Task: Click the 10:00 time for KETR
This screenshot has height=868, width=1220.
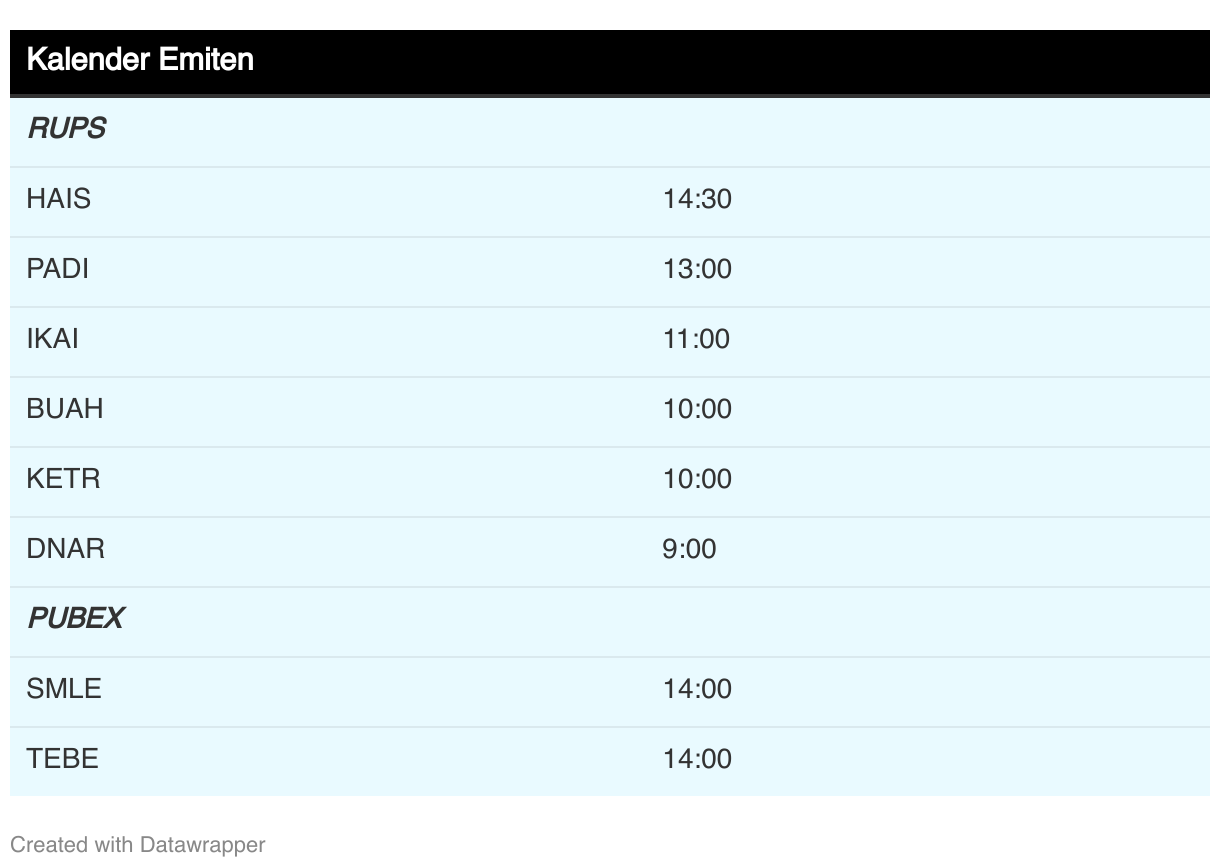Action: pos(697,479)
